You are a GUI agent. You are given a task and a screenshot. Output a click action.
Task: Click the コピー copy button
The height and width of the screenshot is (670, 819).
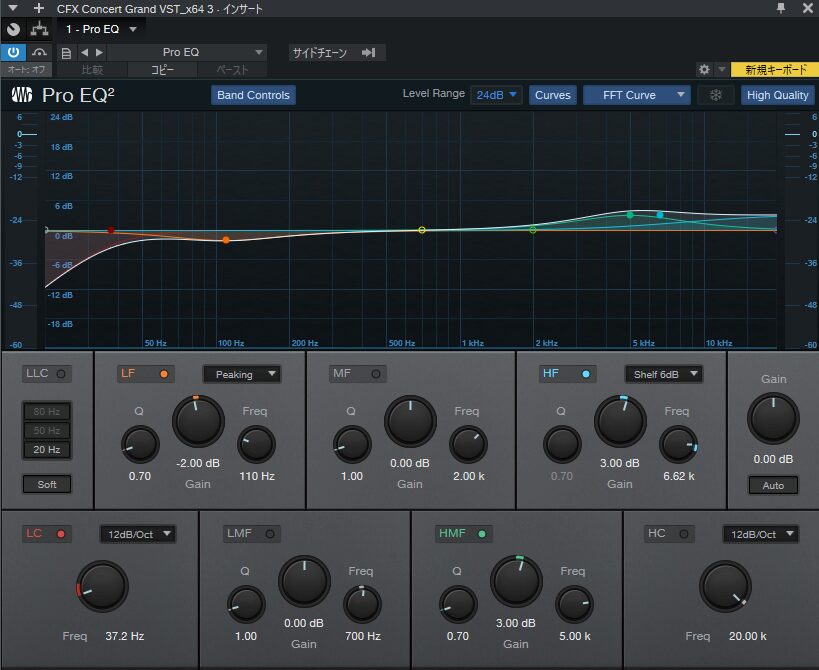coord(162,70)
